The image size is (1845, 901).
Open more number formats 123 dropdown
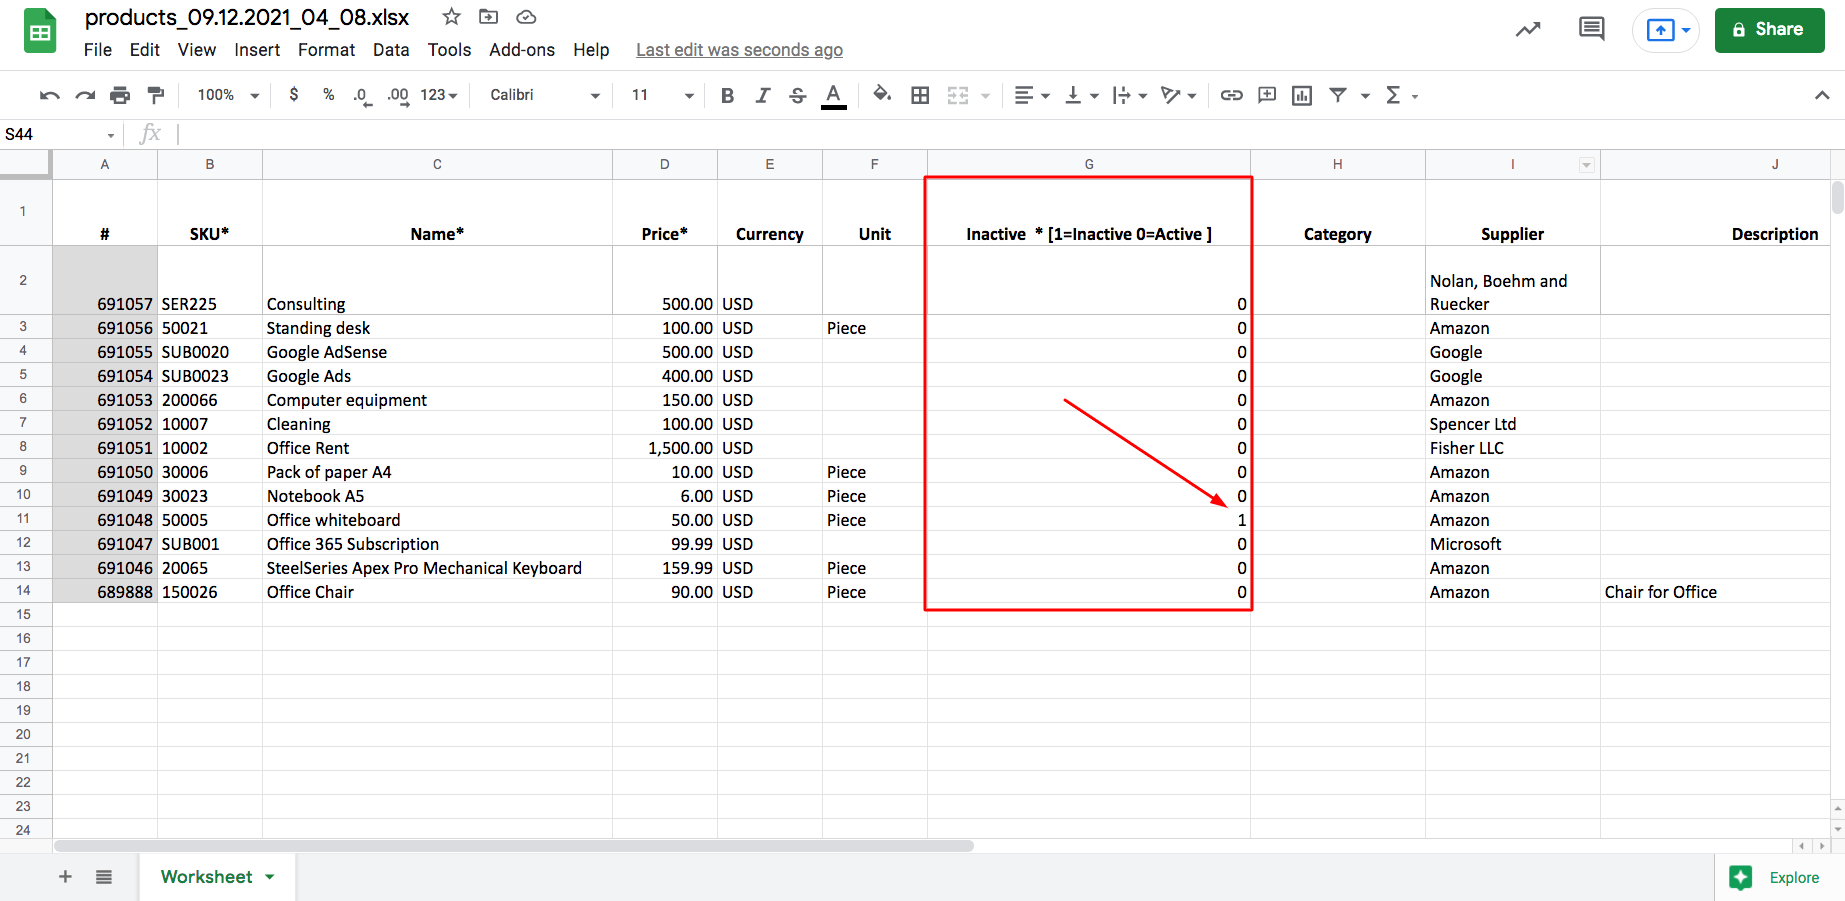[439, 95]
